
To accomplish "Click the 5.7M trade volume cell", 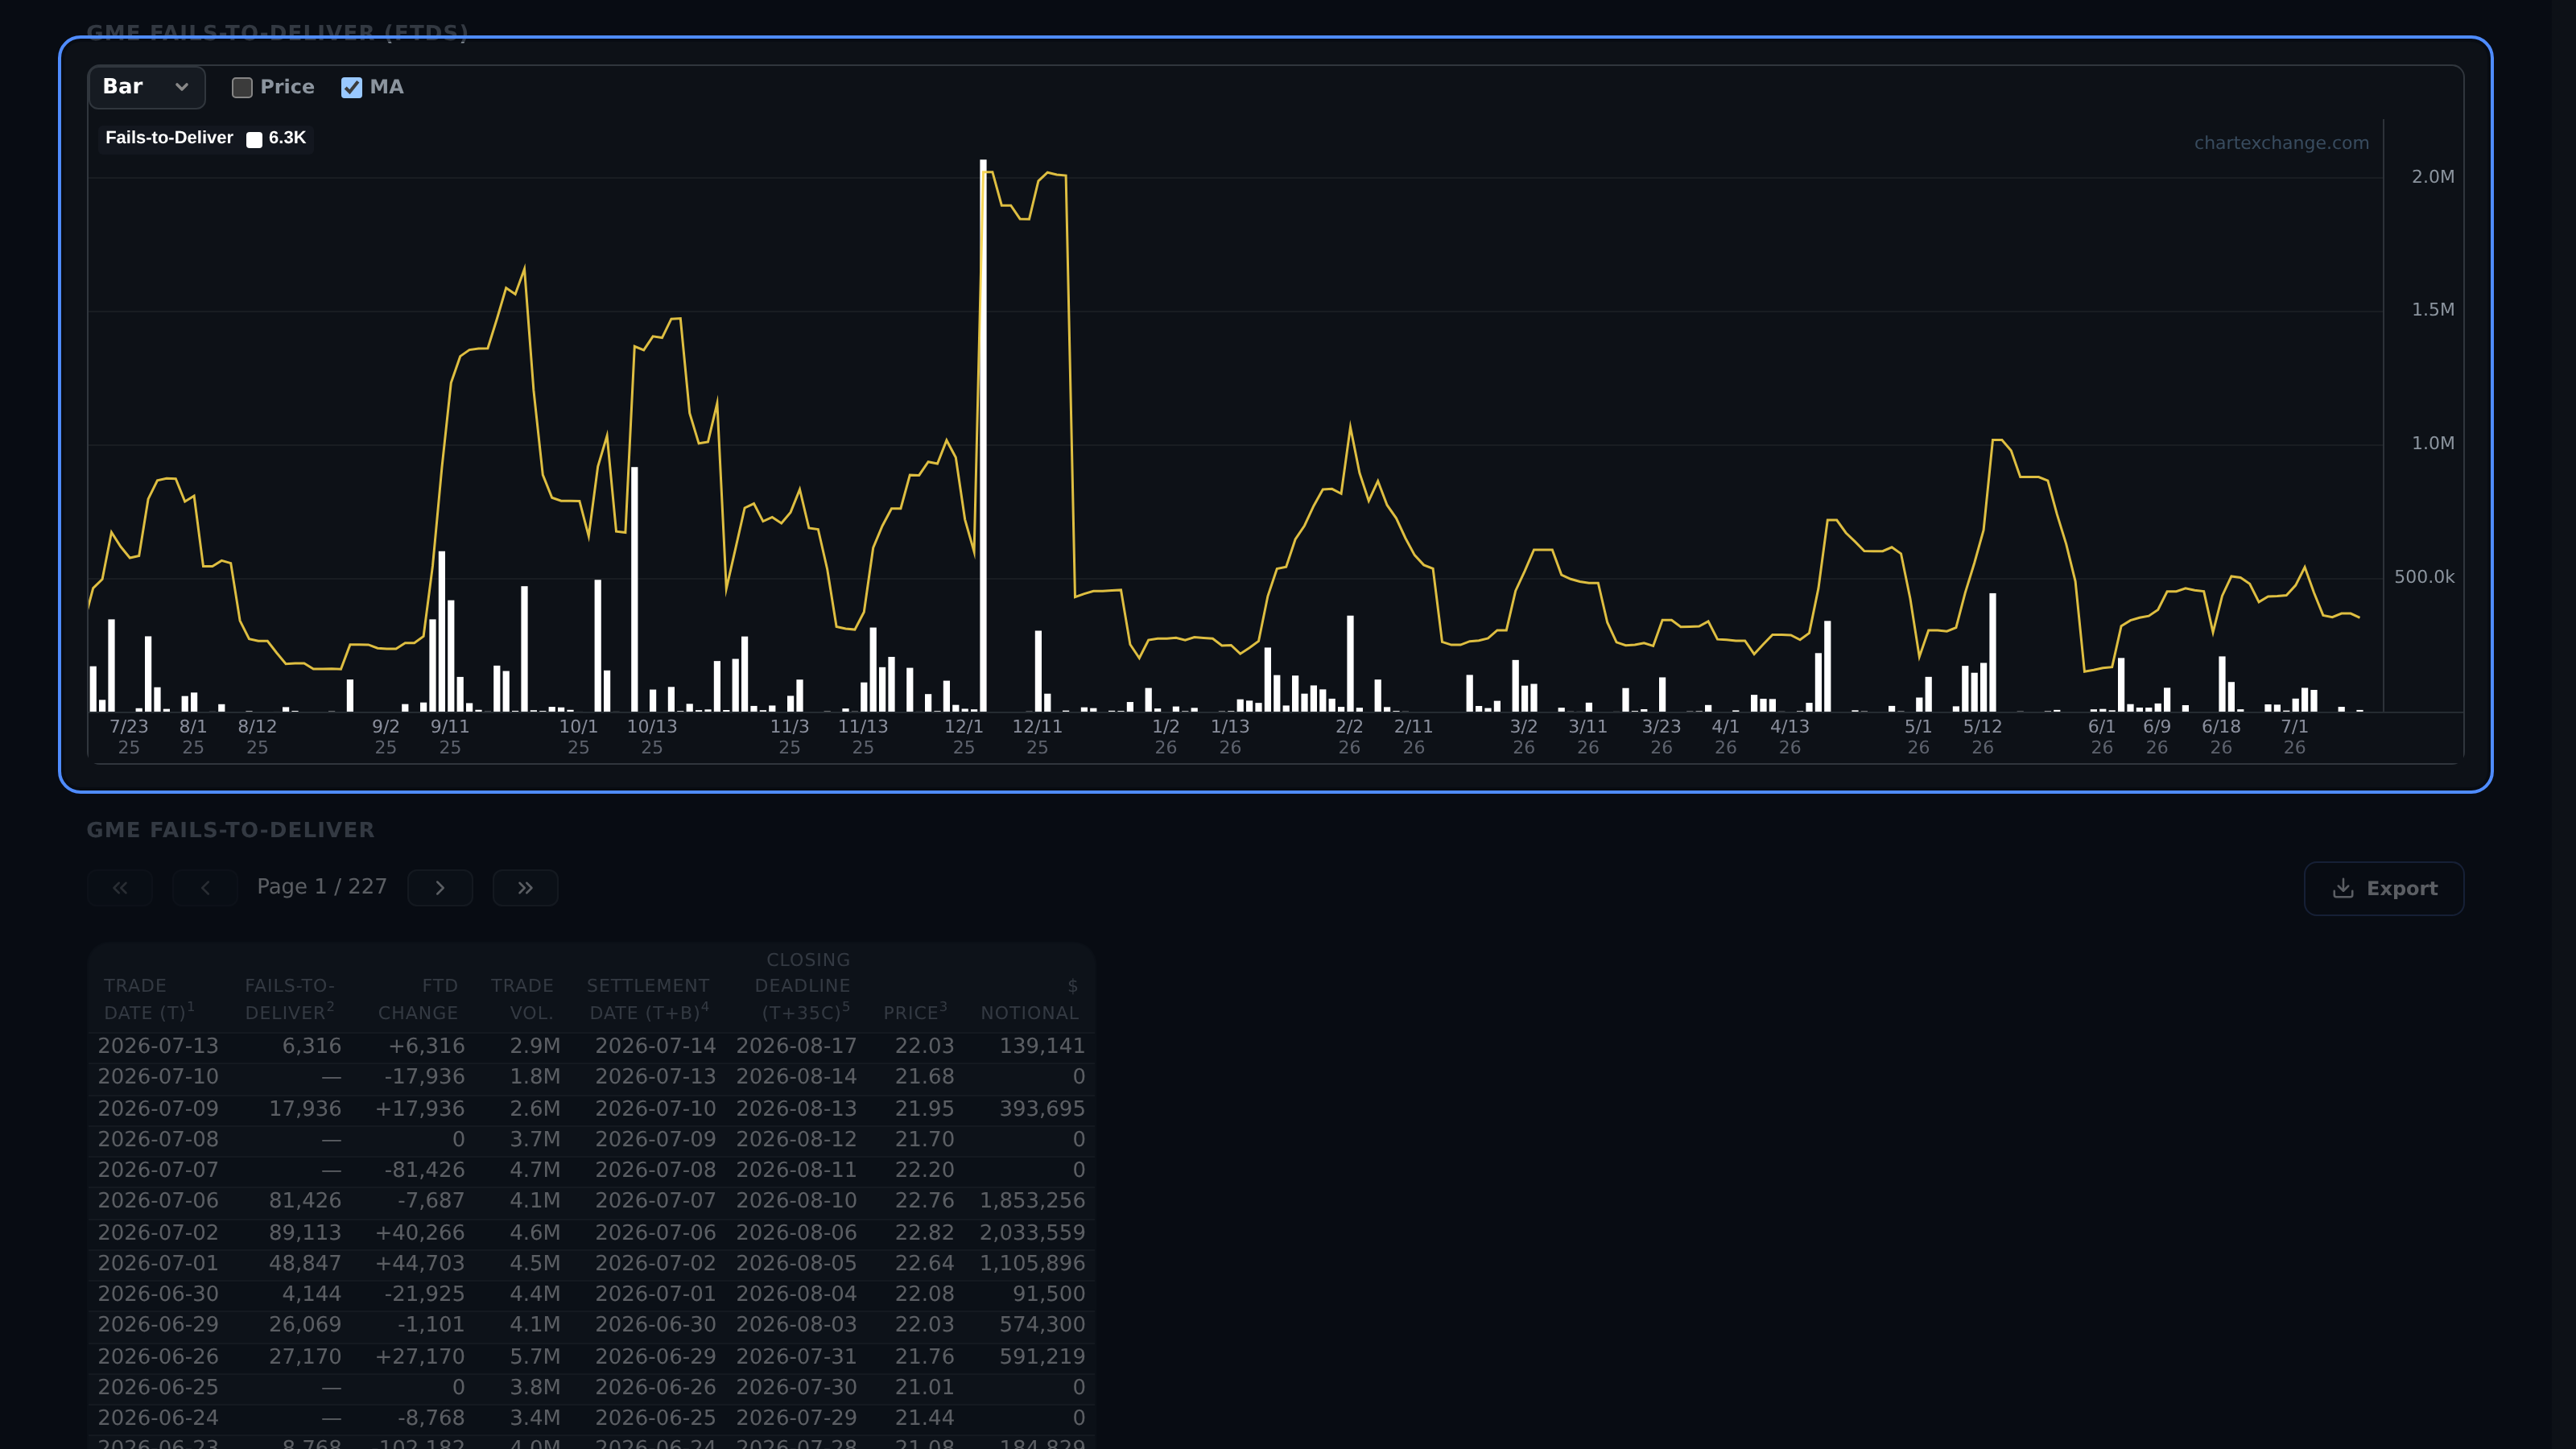I will click(x=535, y=1356).
